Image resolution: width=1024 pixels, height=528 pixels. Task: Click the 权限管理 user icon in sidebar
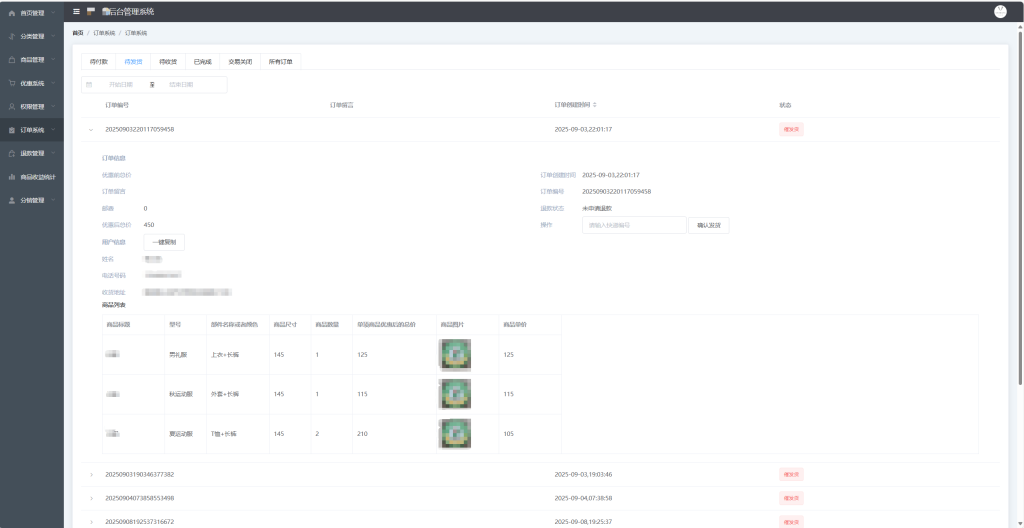click(12, 106)
